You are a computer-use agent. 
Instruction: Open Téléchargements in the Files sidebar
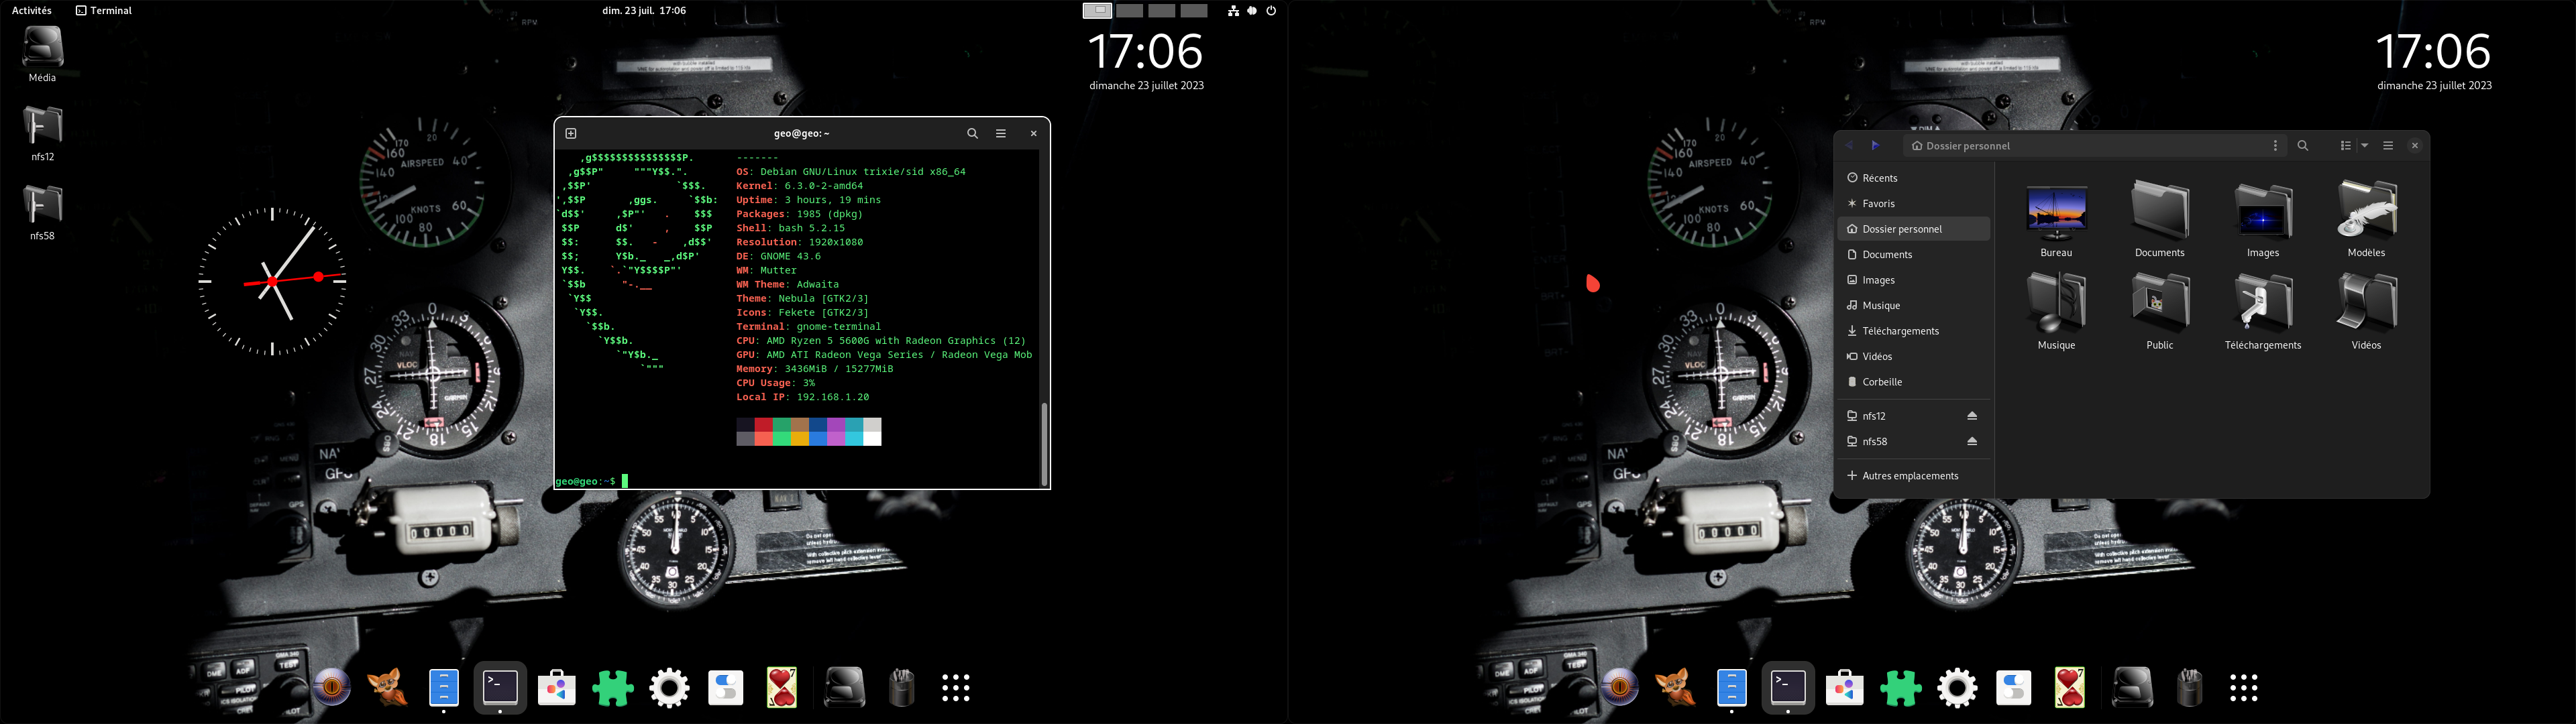click(1914, 331)
